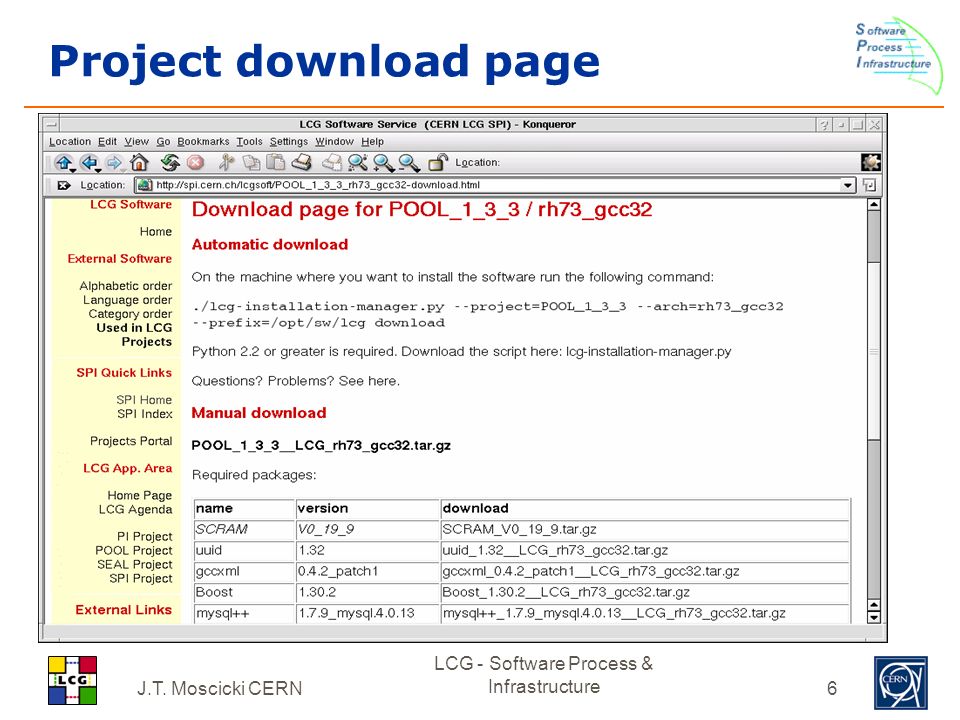Open the Location menu in menu bar
This screenshot has width=960, height=720.
70,141
